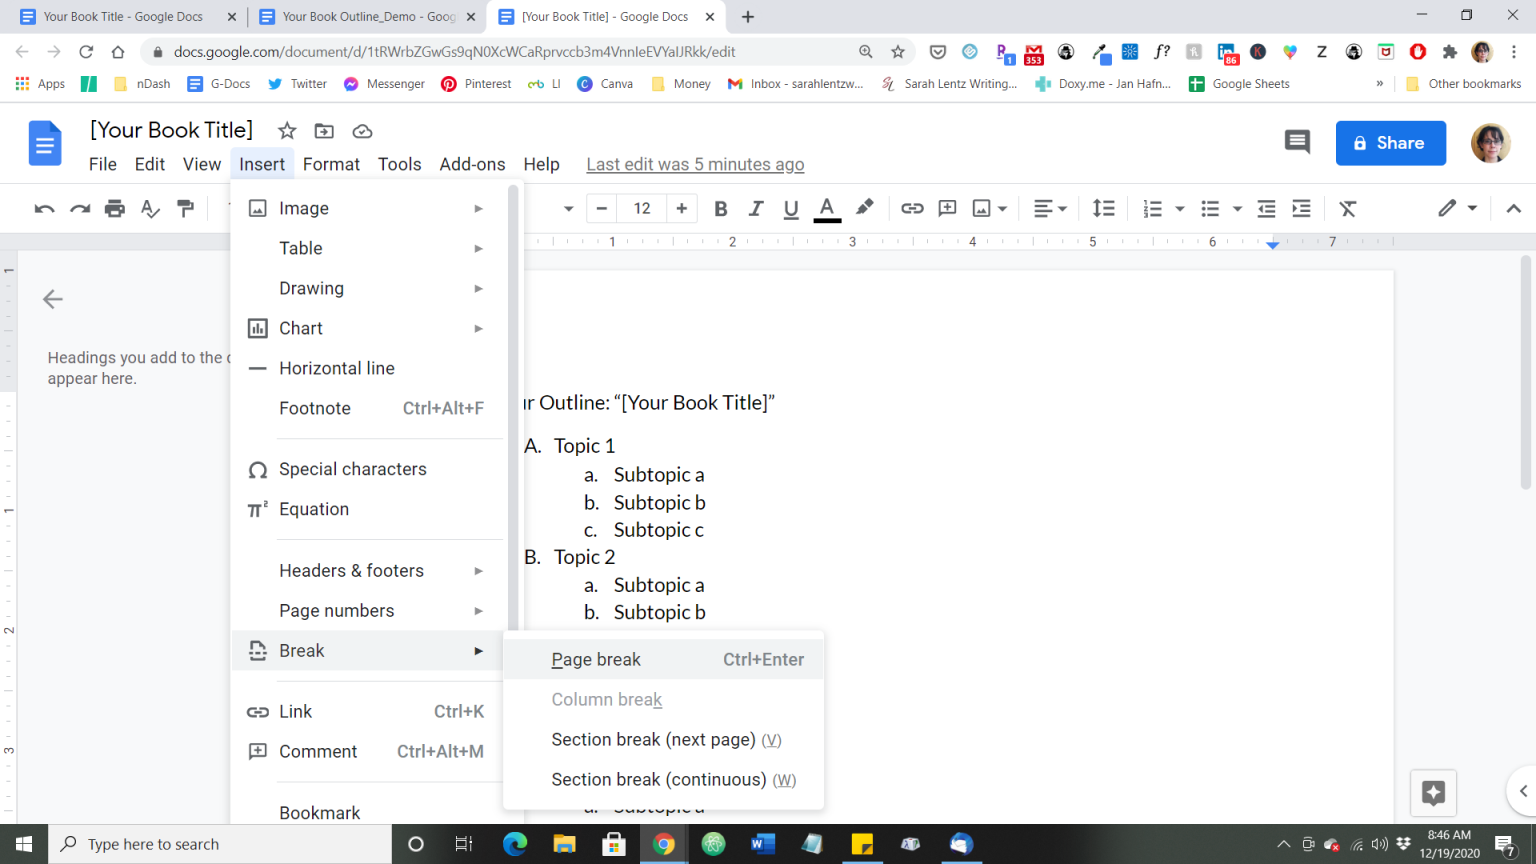
Task: Open the text alignment dropdown
Action: coord(1050,208)
